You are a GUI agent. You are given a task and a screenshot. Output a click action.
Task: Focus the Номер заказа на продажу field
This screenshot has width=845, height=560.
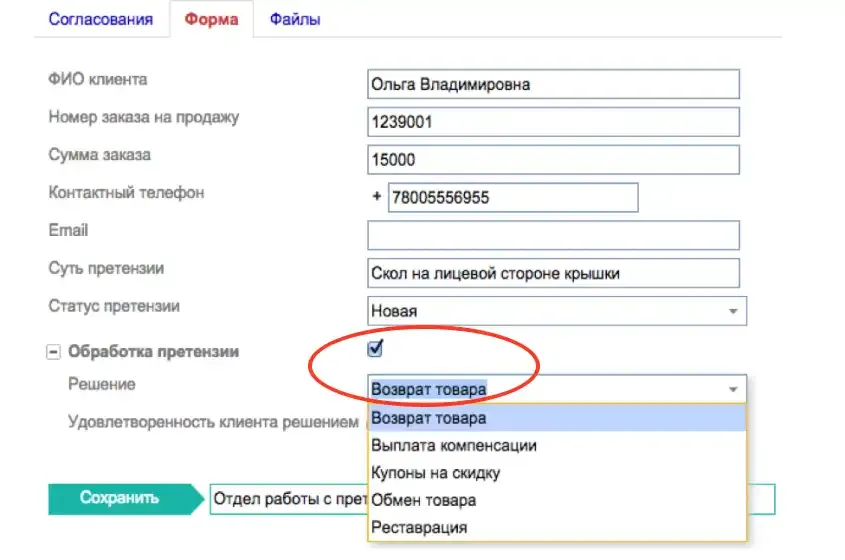pyautogui.click(x=553, y=122)
